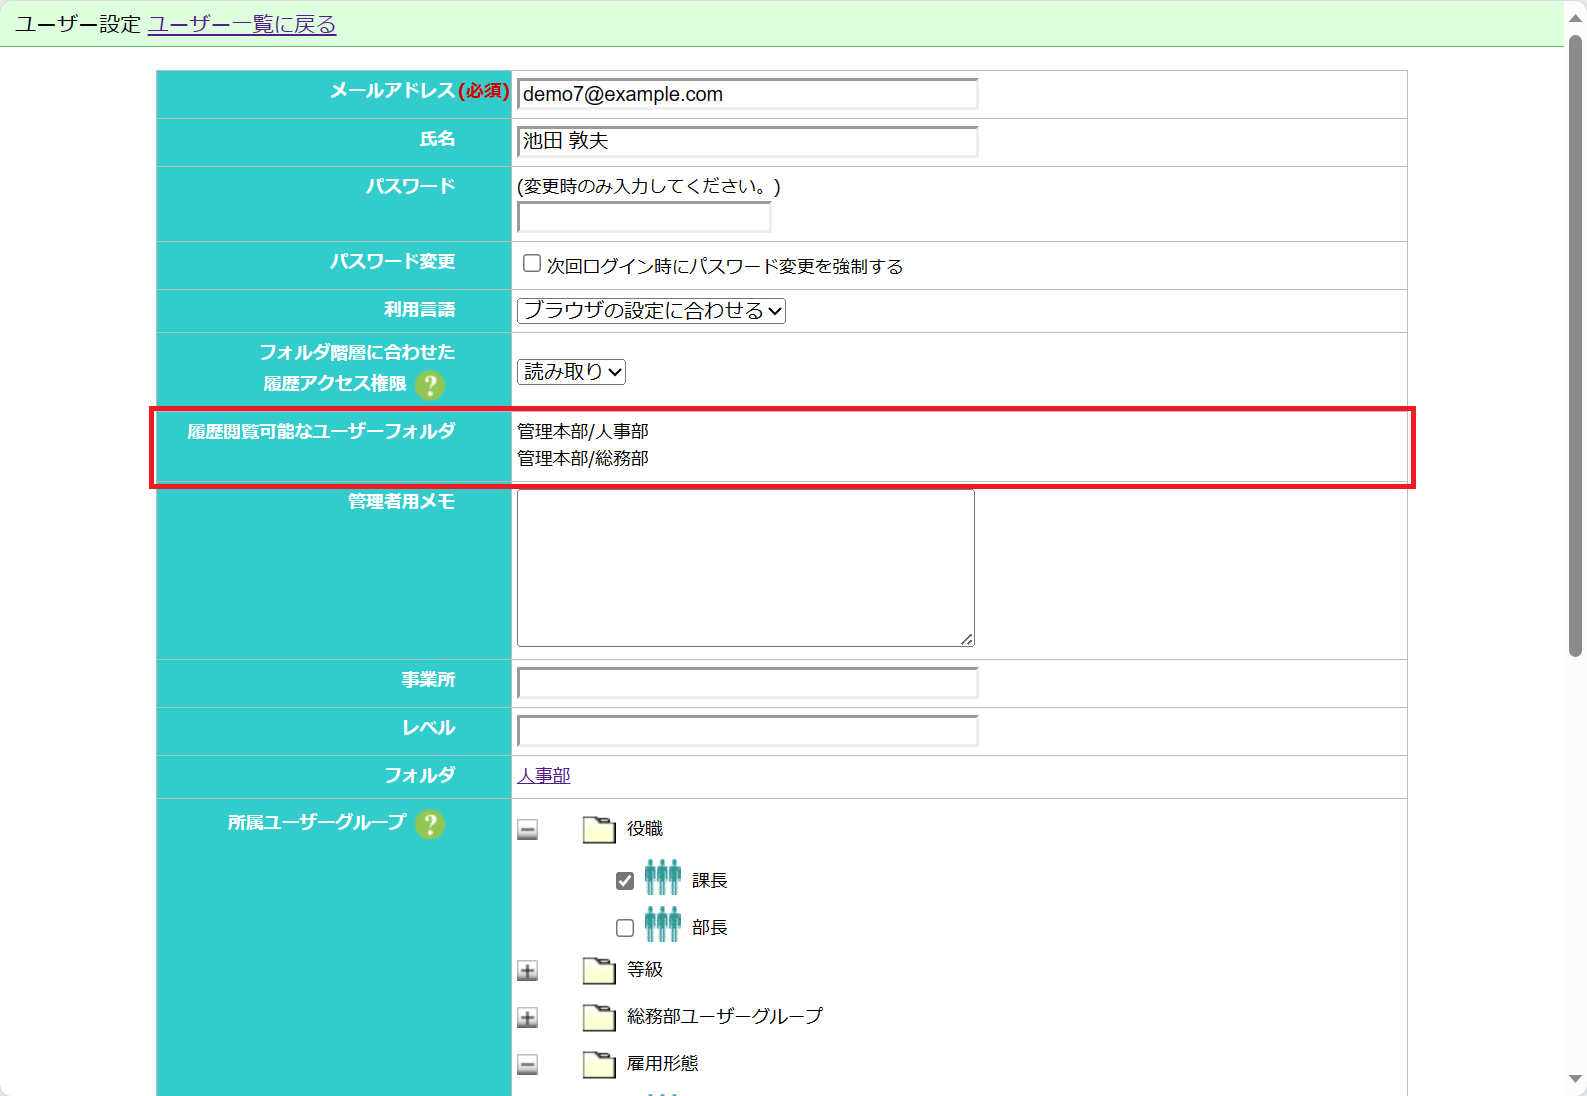Expand the 等級 tree node

pyautogui.click(x=527, y=971)
